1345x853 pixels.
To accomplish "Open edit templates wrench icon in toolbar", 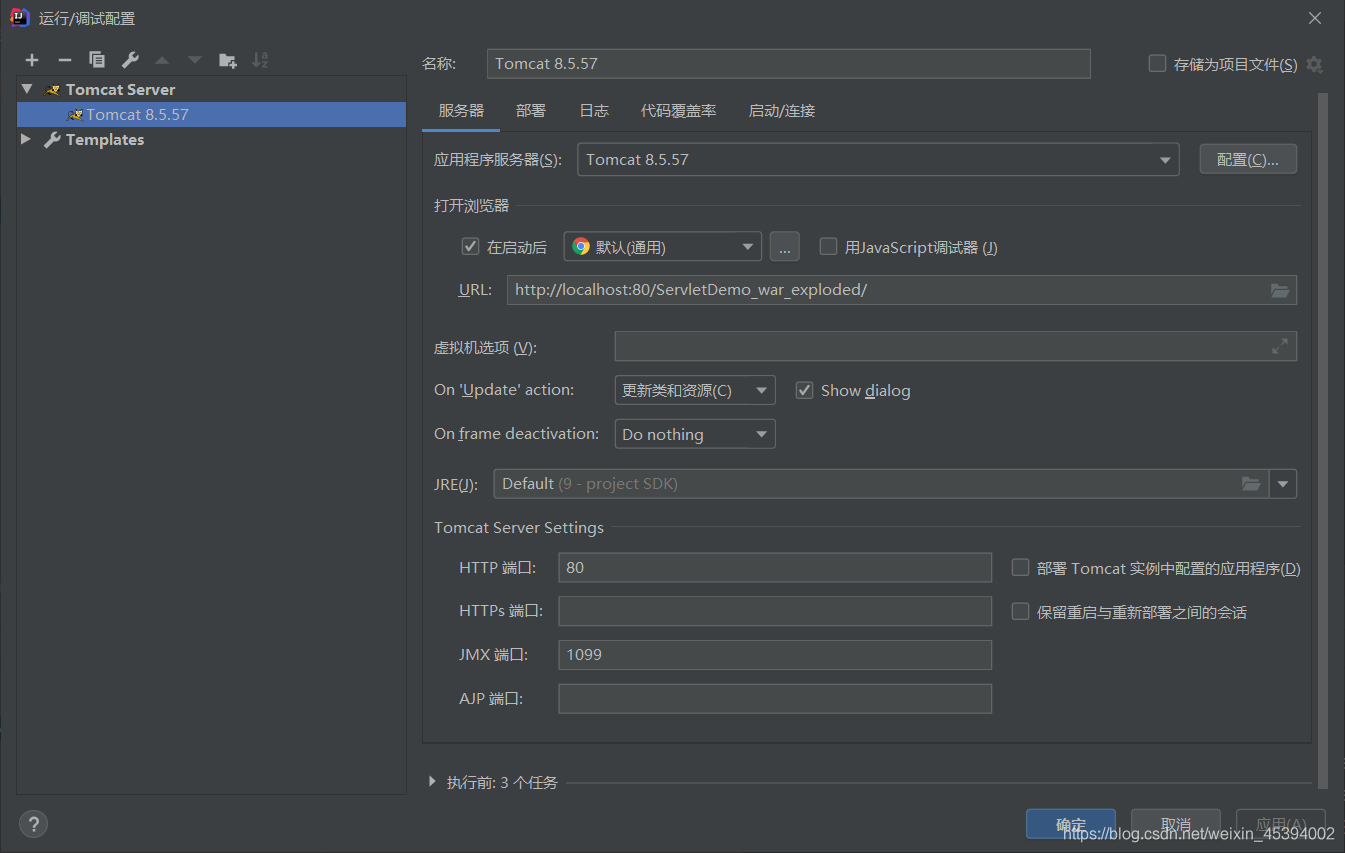I will pos(129,60).
